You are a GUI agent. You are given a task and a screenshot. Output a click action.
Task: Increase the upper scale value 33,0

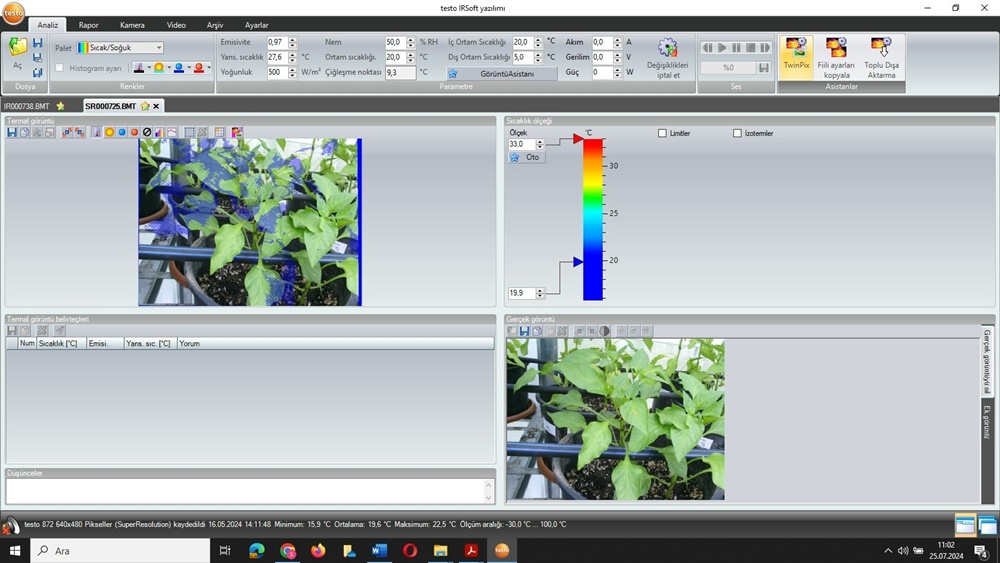click(x=541, y=141)
